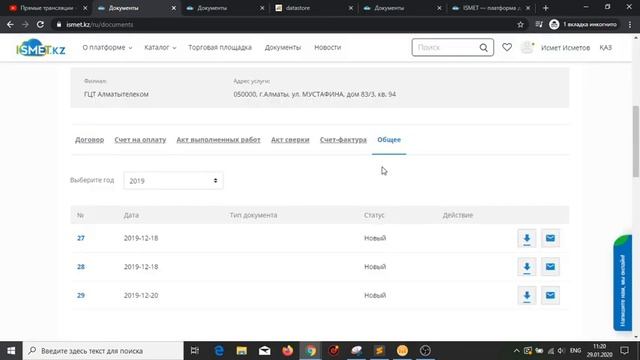The image size is (640, 360).
Task: Bookmark page with star icon
Action: pos(520,24)
